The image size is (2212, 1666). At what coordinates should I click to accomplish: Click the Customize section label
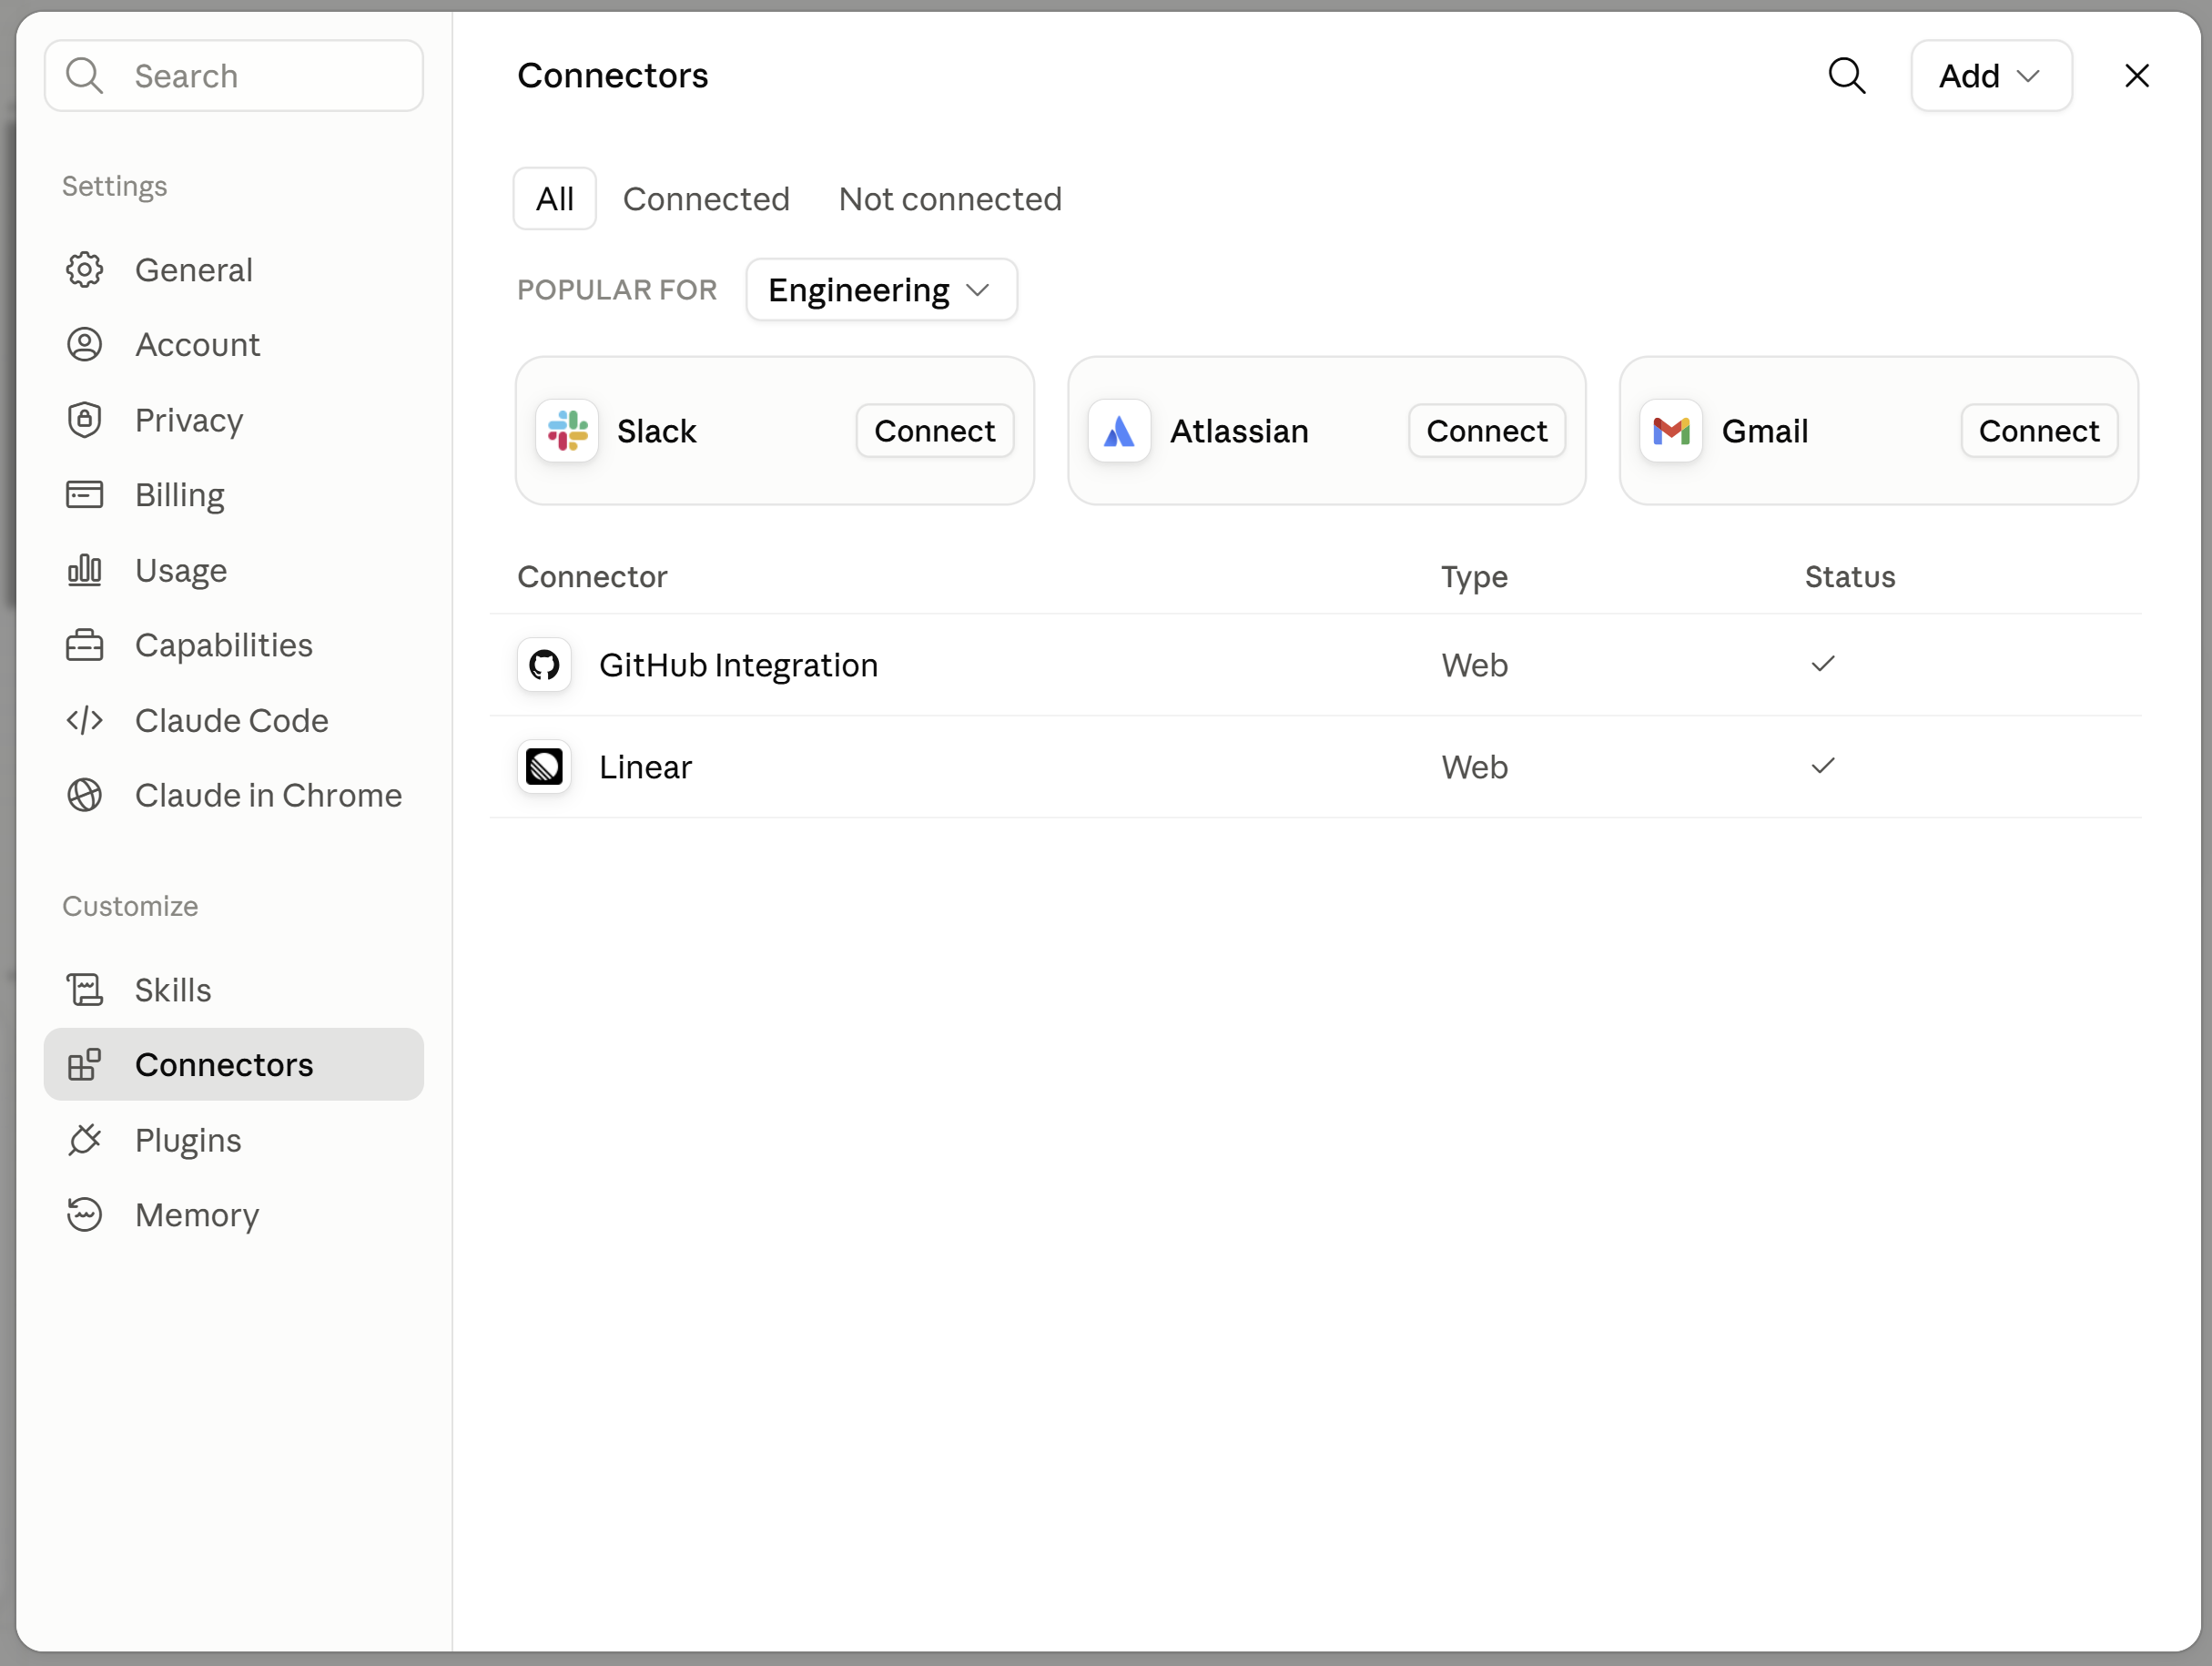pyautogui.click(x=130, y=906)
